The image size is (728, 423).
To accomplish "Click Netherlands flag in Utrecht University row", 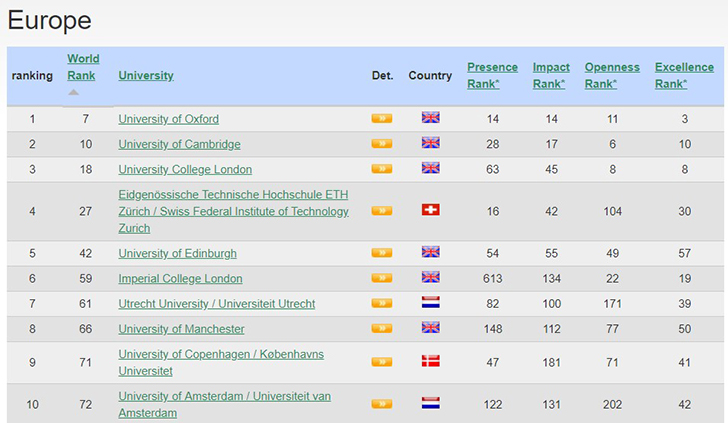I will 430,302.
